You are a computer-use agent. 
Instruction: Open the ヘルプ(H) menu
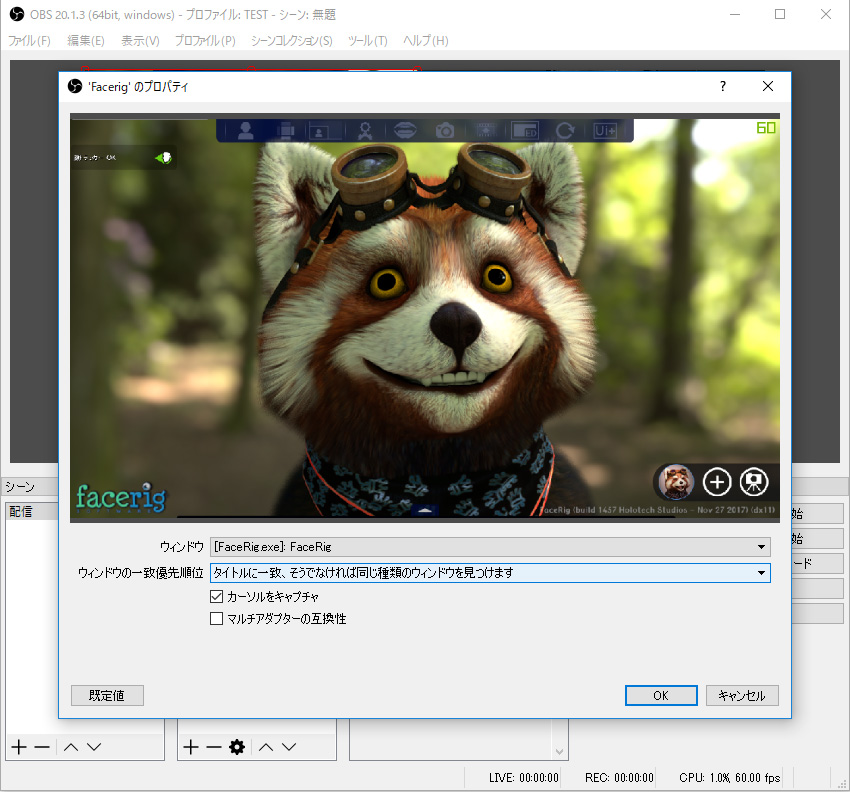(426, 41)
